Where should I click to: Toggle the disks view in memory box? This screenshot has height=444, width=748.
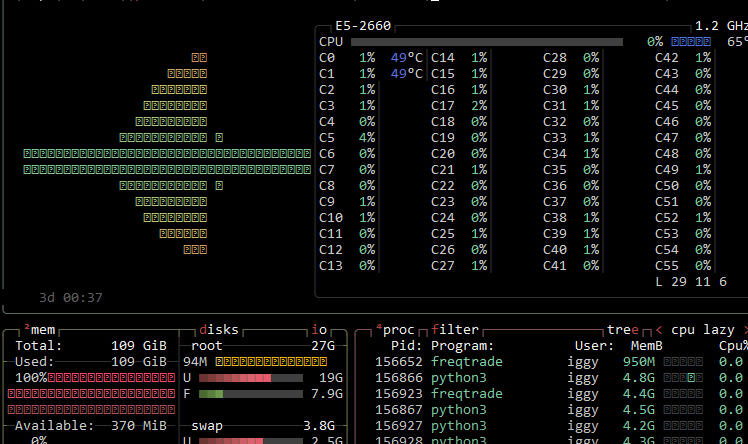[x=218, y=330]
